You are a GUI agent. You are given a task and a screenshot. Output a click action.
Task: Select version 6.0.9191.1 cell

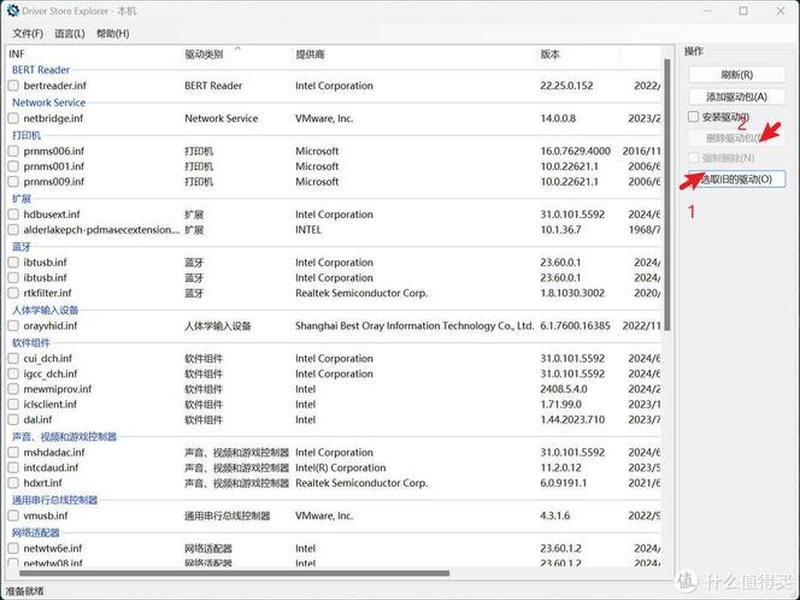(x=563, y=483)
